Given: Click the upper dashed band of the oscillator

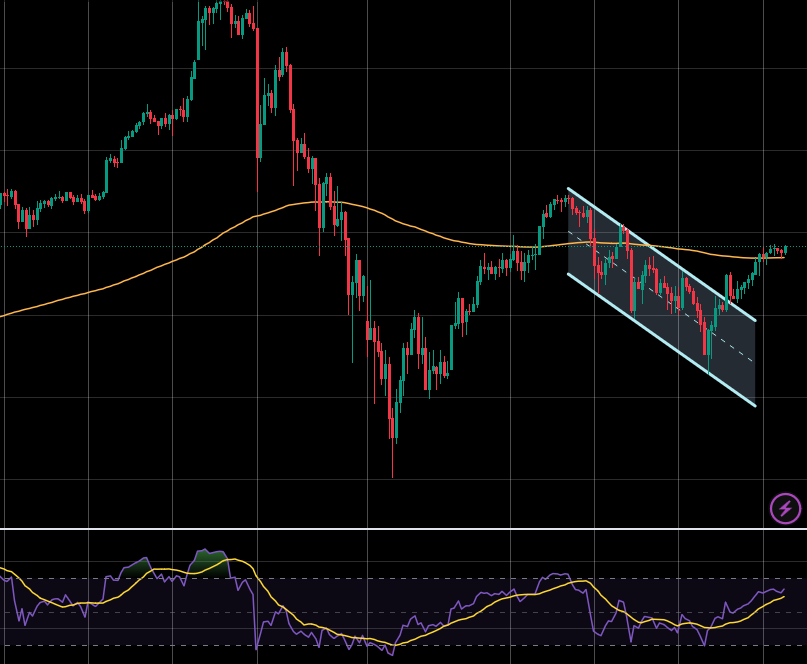Looking at the screenshot, I should (400, 578).
